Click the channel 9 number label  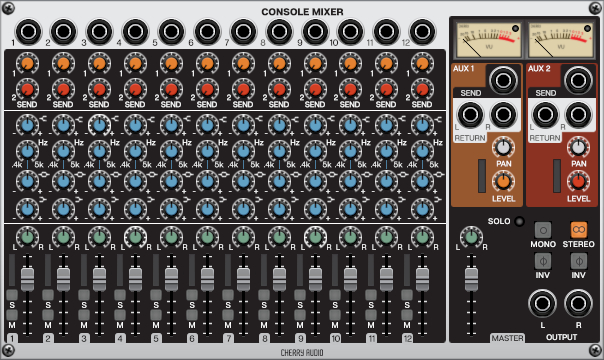pos(300,338)
